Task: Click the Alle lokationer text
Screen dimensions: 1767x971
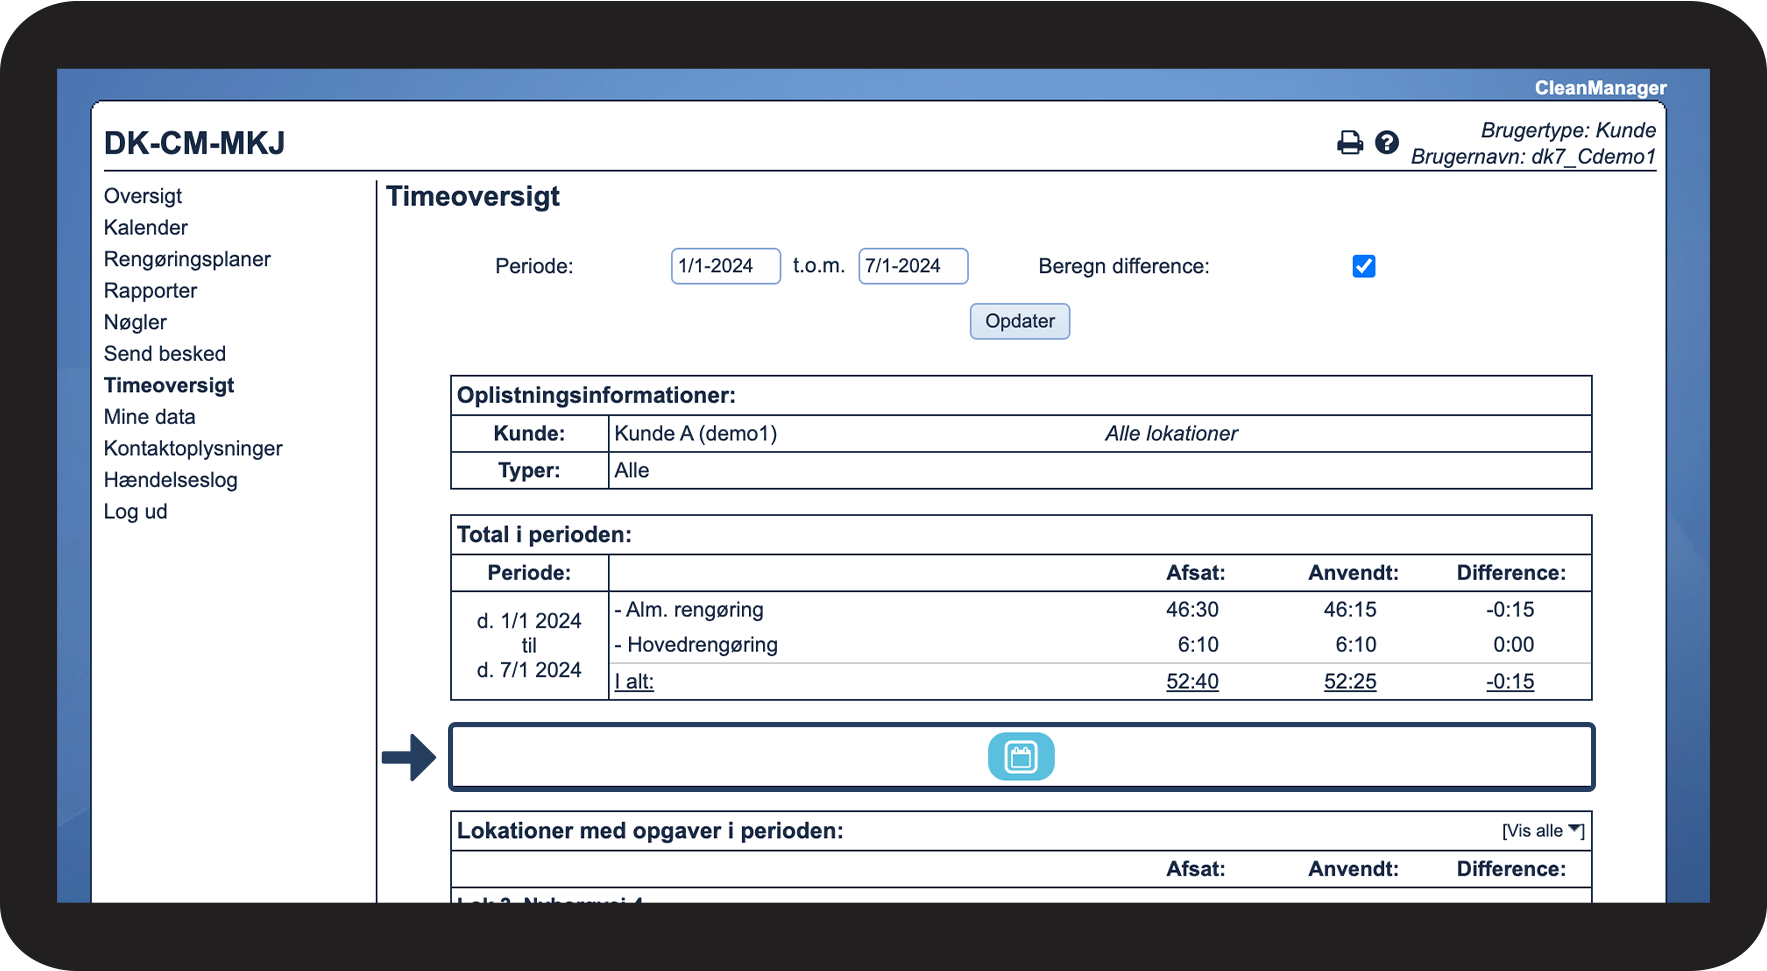Action: click(x=1171, y=433)
